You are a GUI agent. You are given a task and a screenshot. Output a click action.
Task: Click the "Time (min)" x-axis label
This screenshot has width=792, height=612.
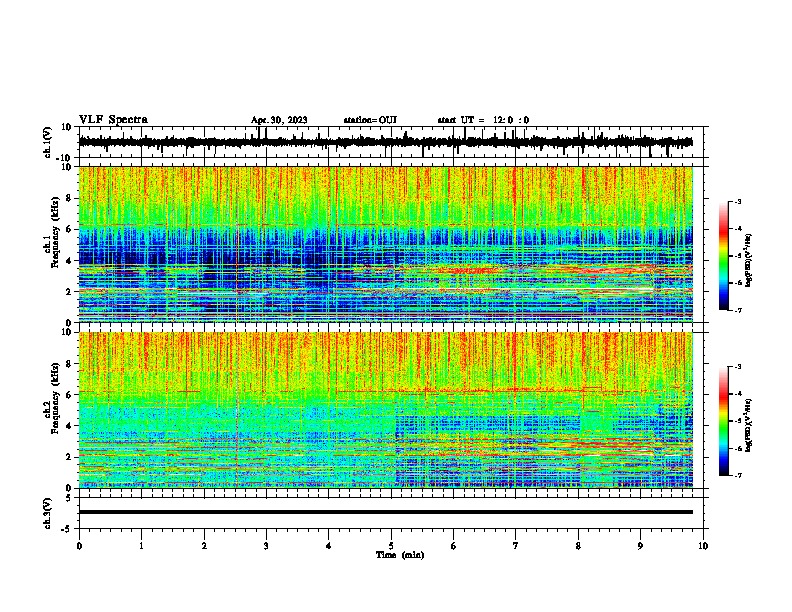pyautogui.click(x=400, y=555)
